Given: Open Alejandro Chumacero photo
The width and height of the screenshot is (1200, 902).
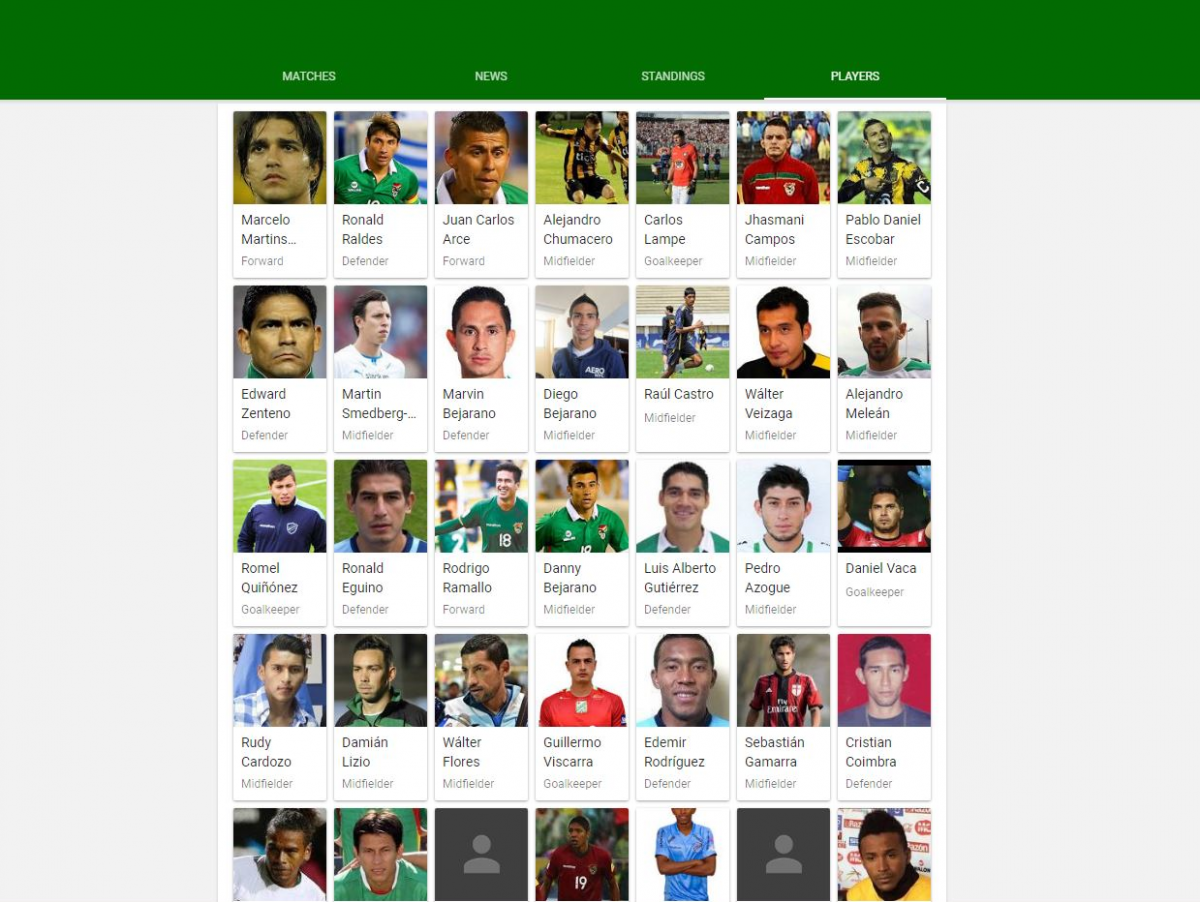Looking at the screenshot, I should coord(582,158).
